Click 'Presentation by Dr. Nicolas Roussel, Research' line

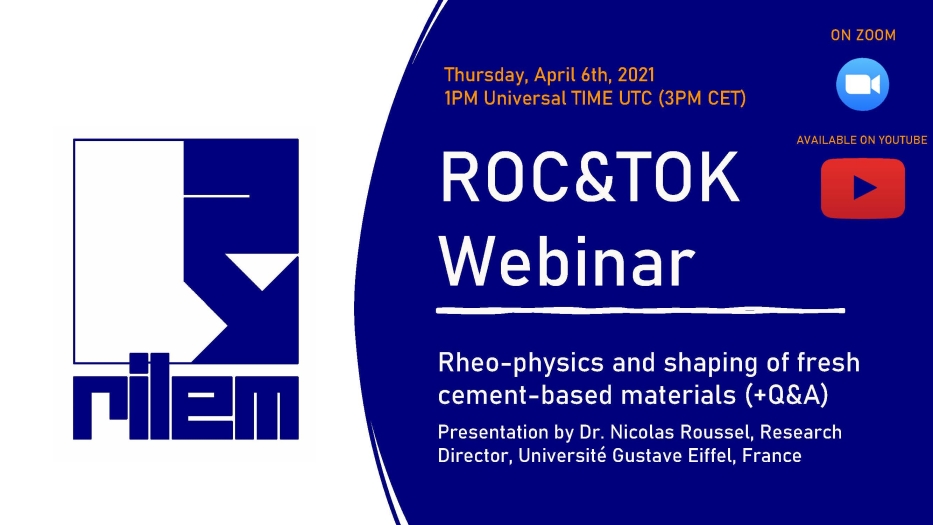(x=640, y=432)
